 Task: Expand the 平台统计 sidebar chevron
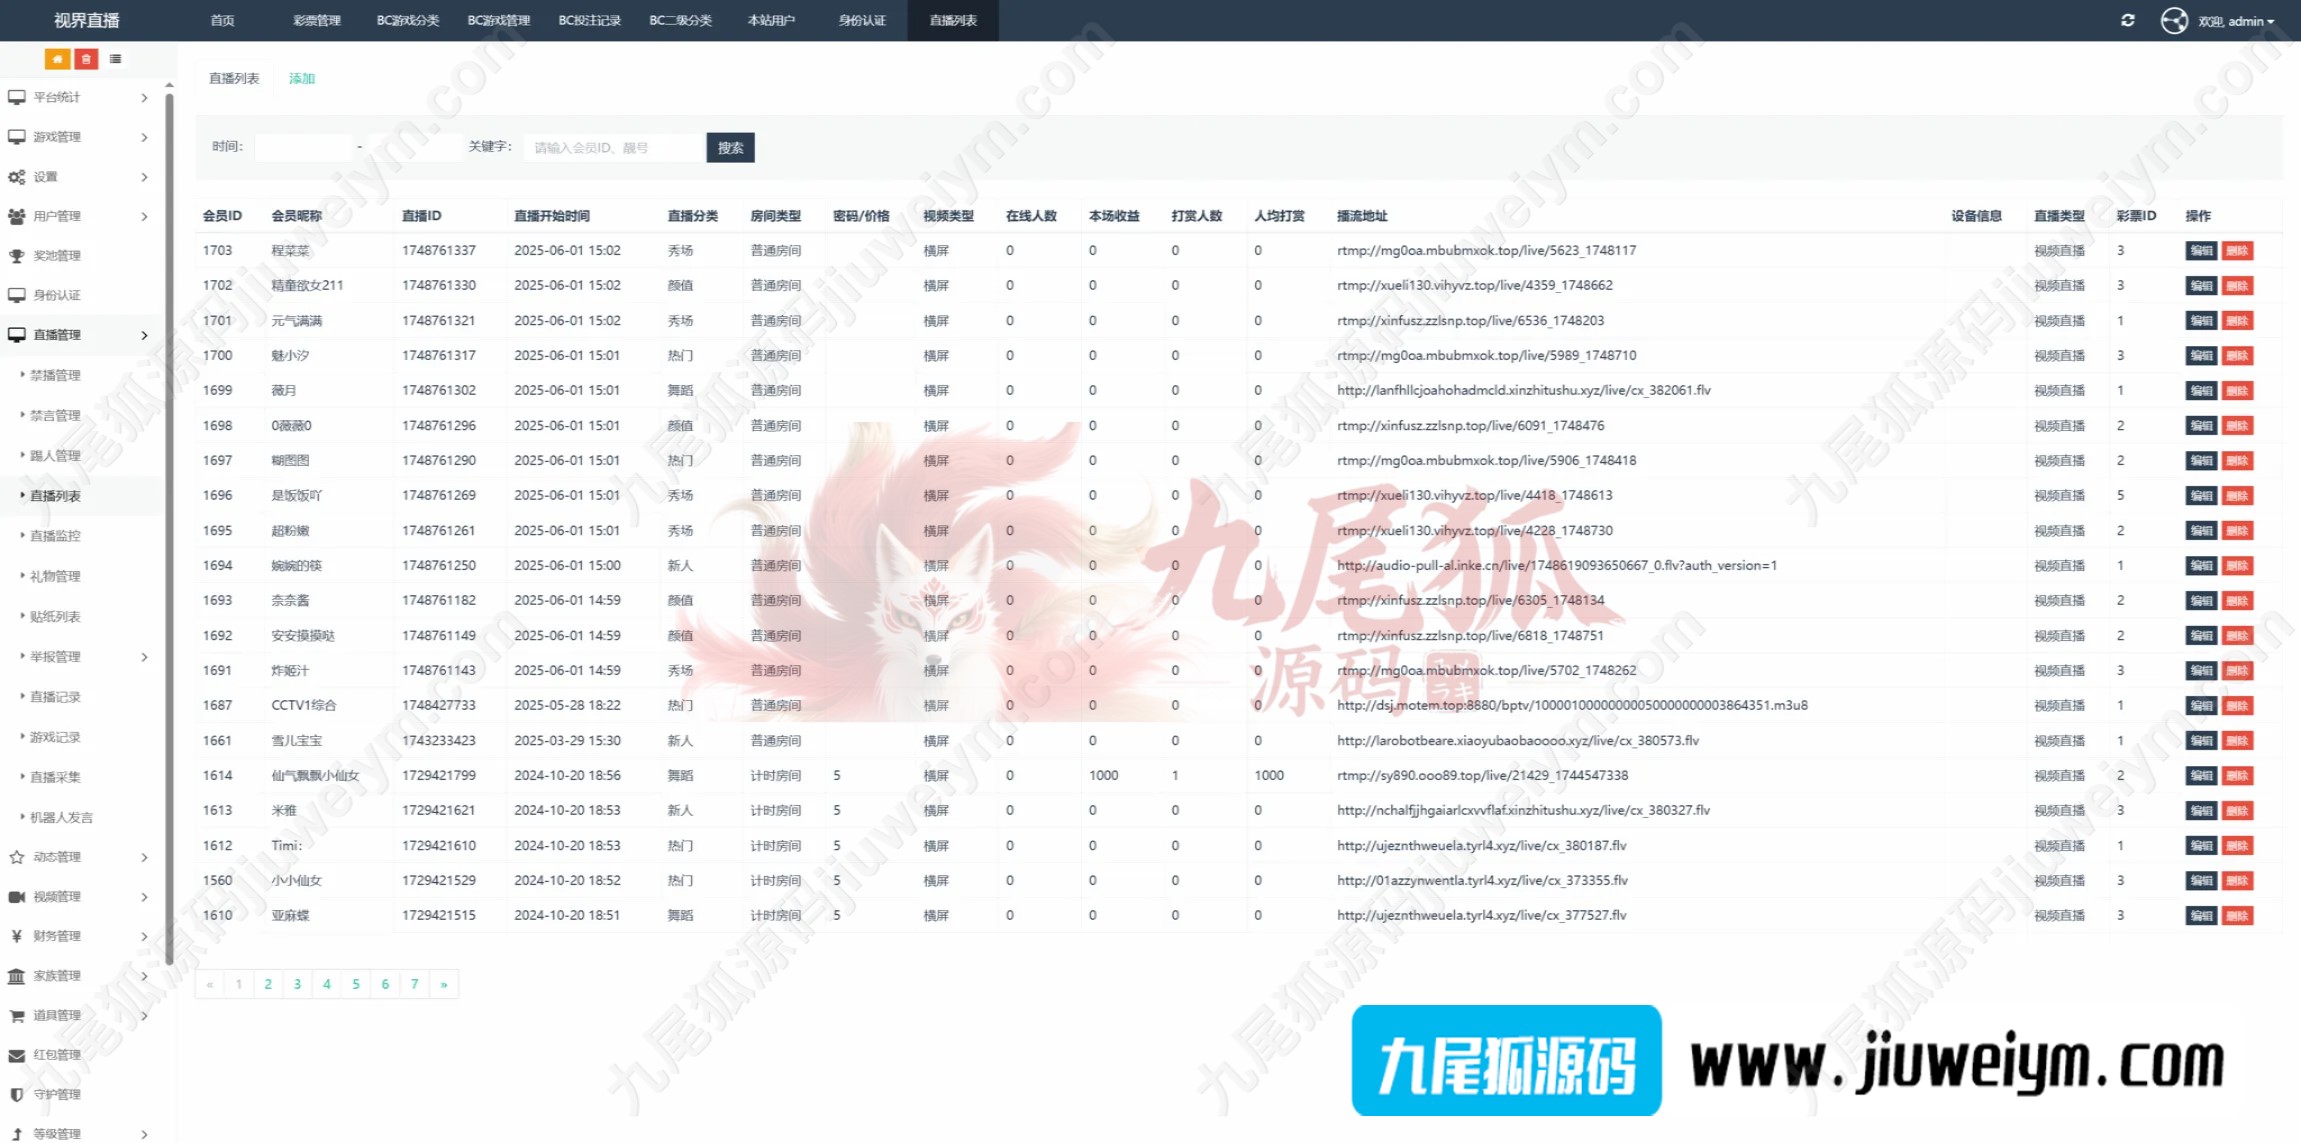[145, 98]
